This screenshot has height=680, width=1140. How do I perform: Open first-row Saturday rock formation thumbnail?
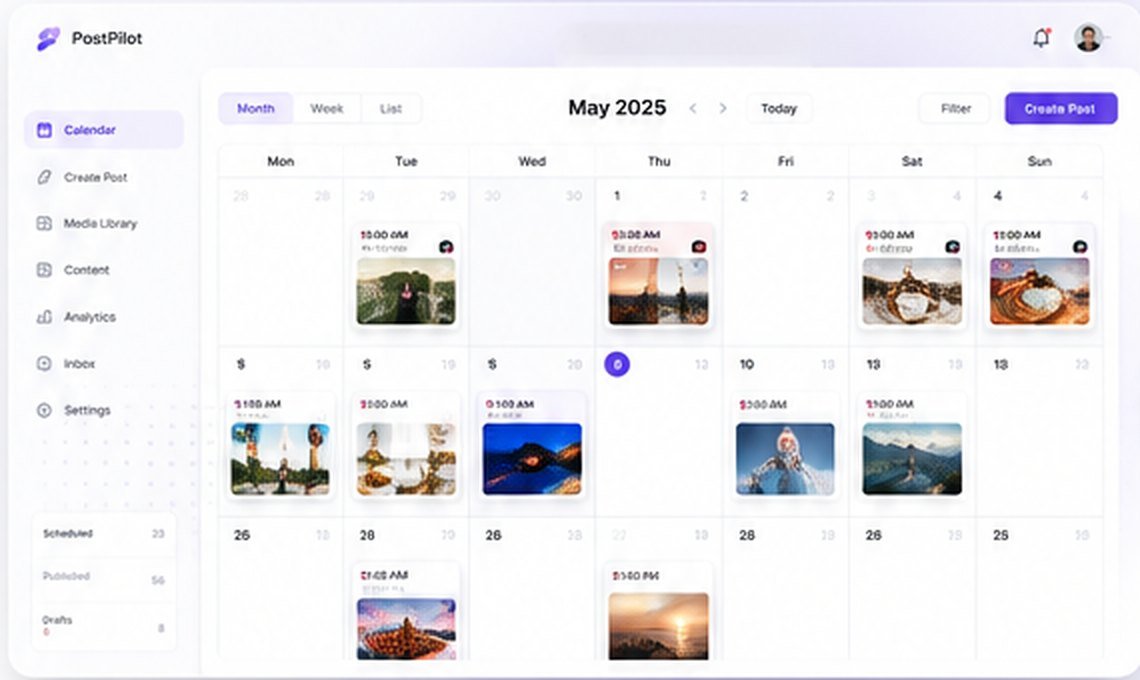[x=912, y=291]
